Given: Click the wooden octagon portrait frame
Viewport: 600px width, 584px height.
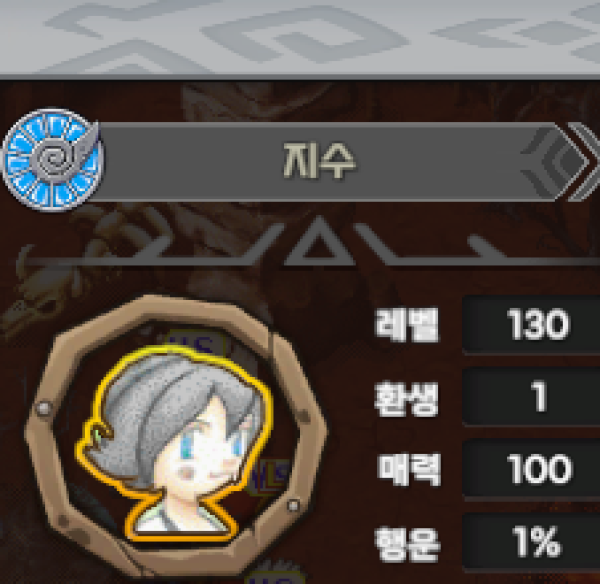Looking at the screenshot, I should (176, 436).
